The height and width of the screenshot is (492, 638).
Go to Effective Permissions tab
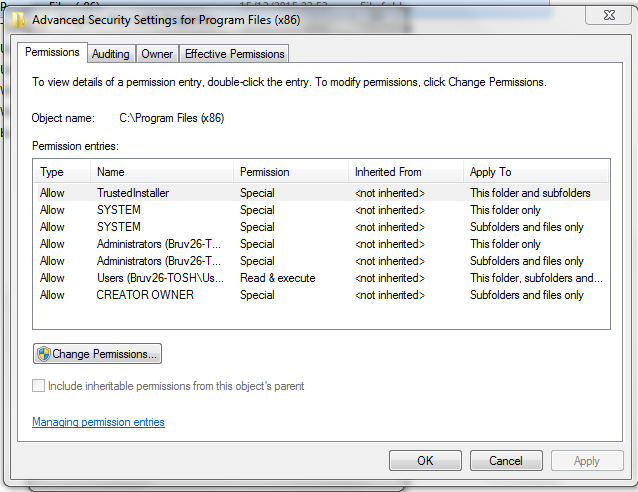235,54
